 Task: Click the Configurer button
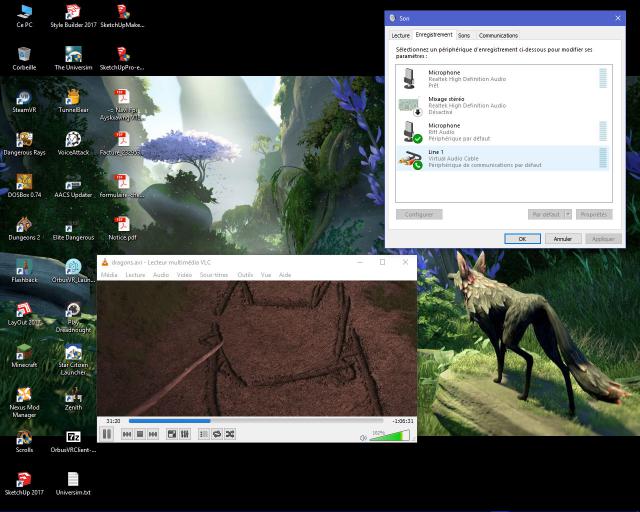click(419, 214)
